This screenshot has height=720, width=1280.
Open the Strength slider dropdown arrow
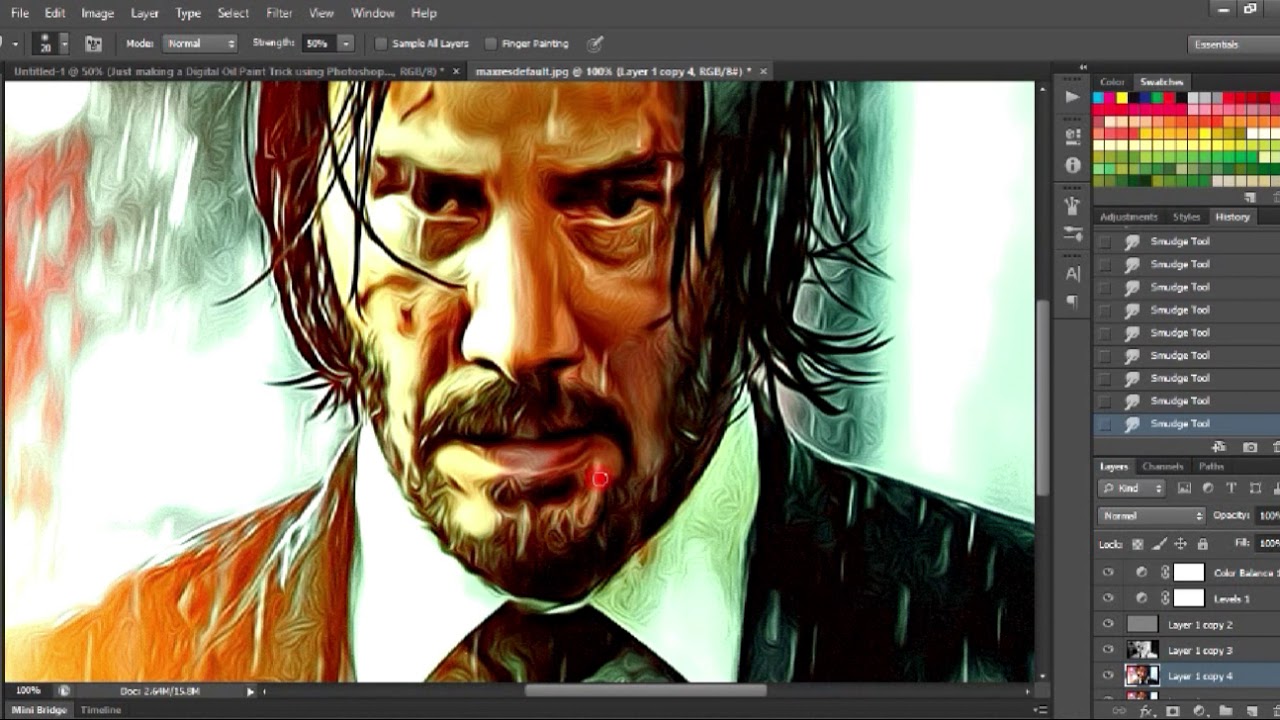pyautogui.click(x=346, y=44)
